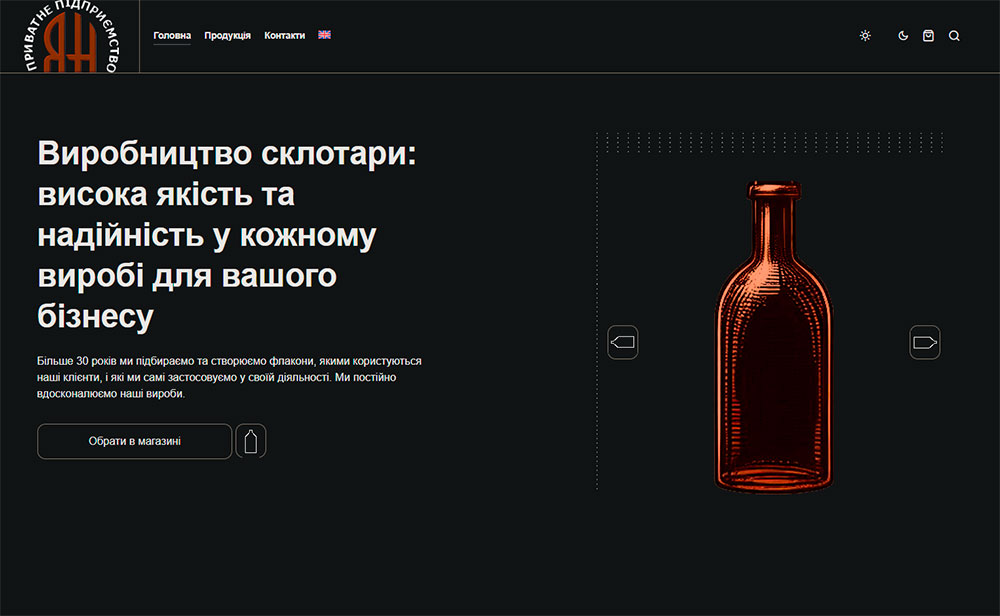The height and width of the screenshot is (616, 1000).
Task: Open site search with magnifier icon
Action: pyautogui.click(x=954, y=36)
